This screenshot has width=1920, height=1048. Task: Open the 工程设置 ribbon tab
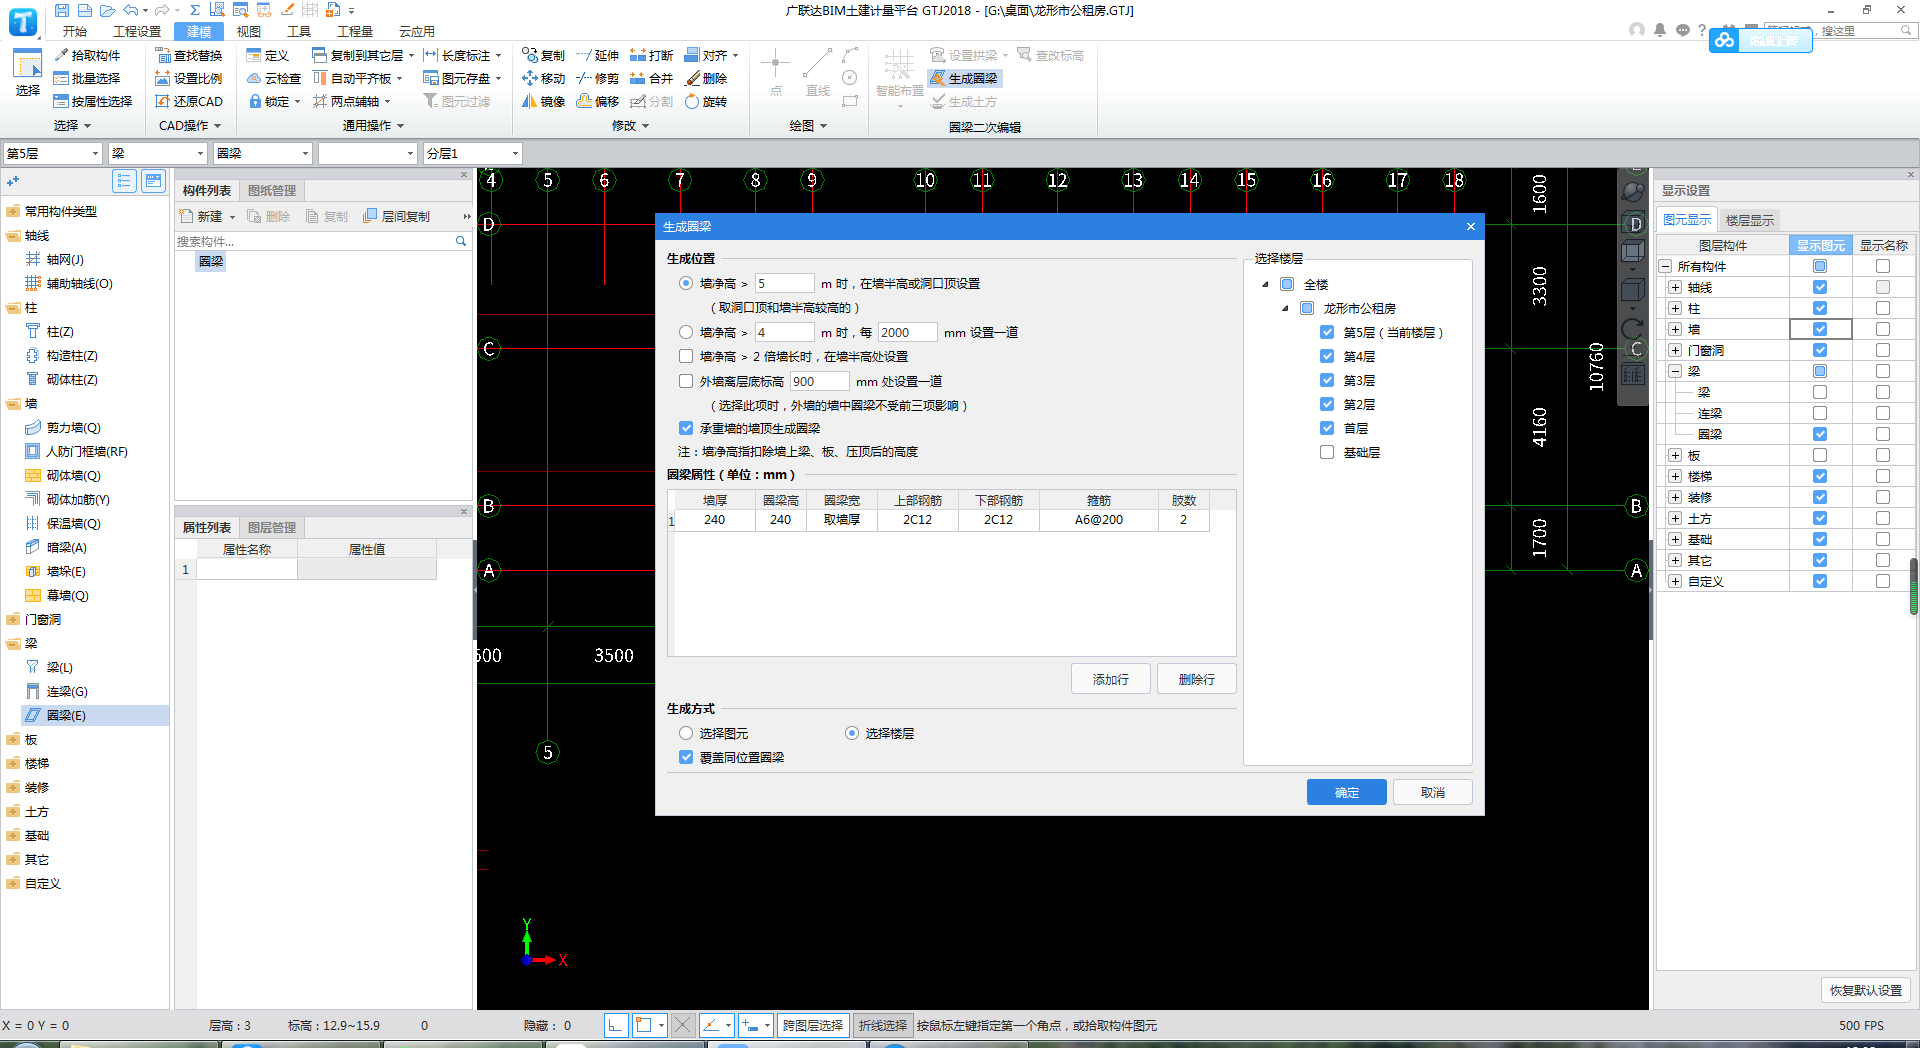tap(137, 31)
